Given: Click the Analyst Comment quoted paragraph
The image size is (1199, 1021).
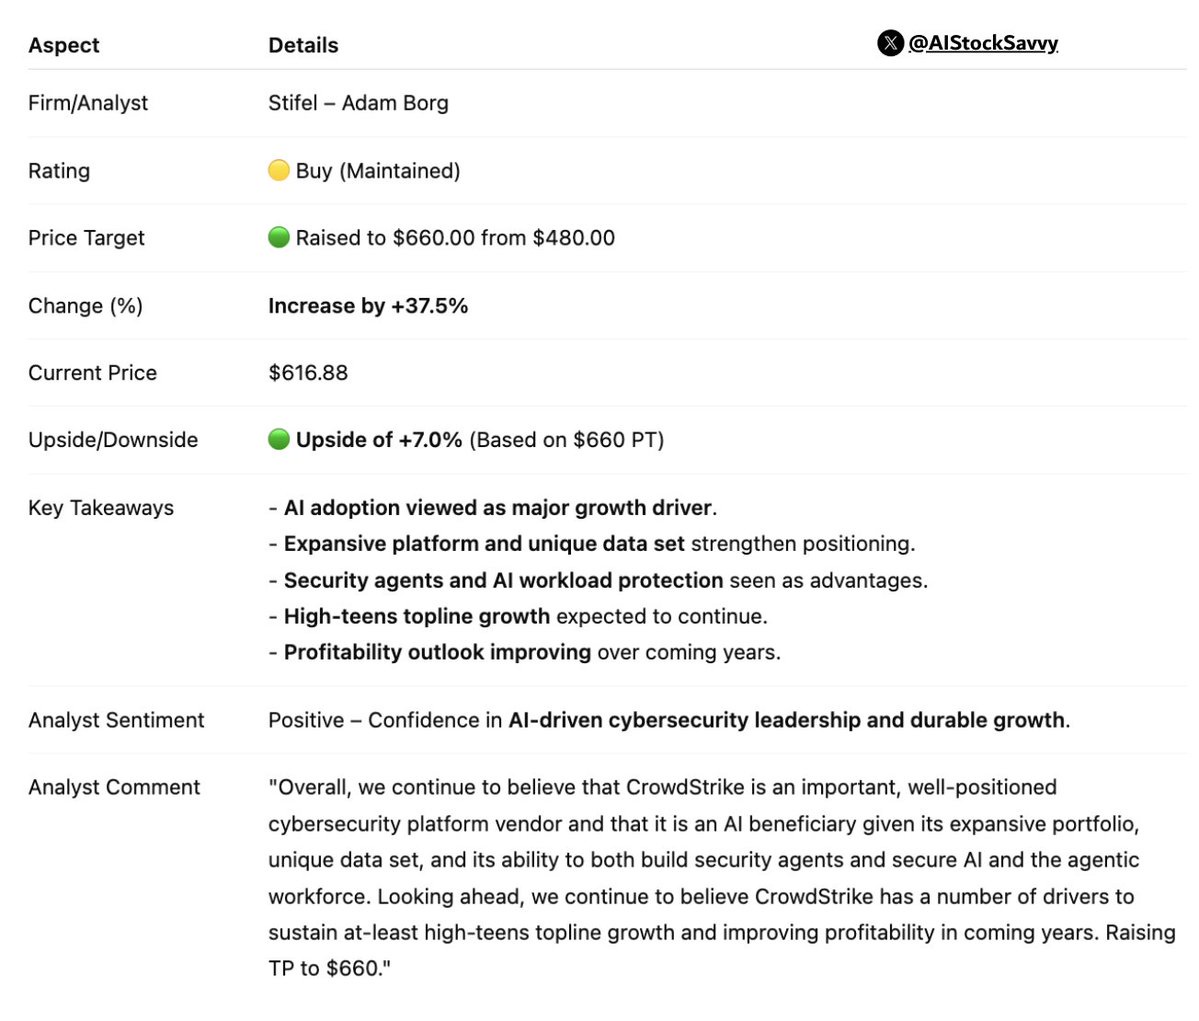Looking at the screenshot, I should click(x=722, y=878).
